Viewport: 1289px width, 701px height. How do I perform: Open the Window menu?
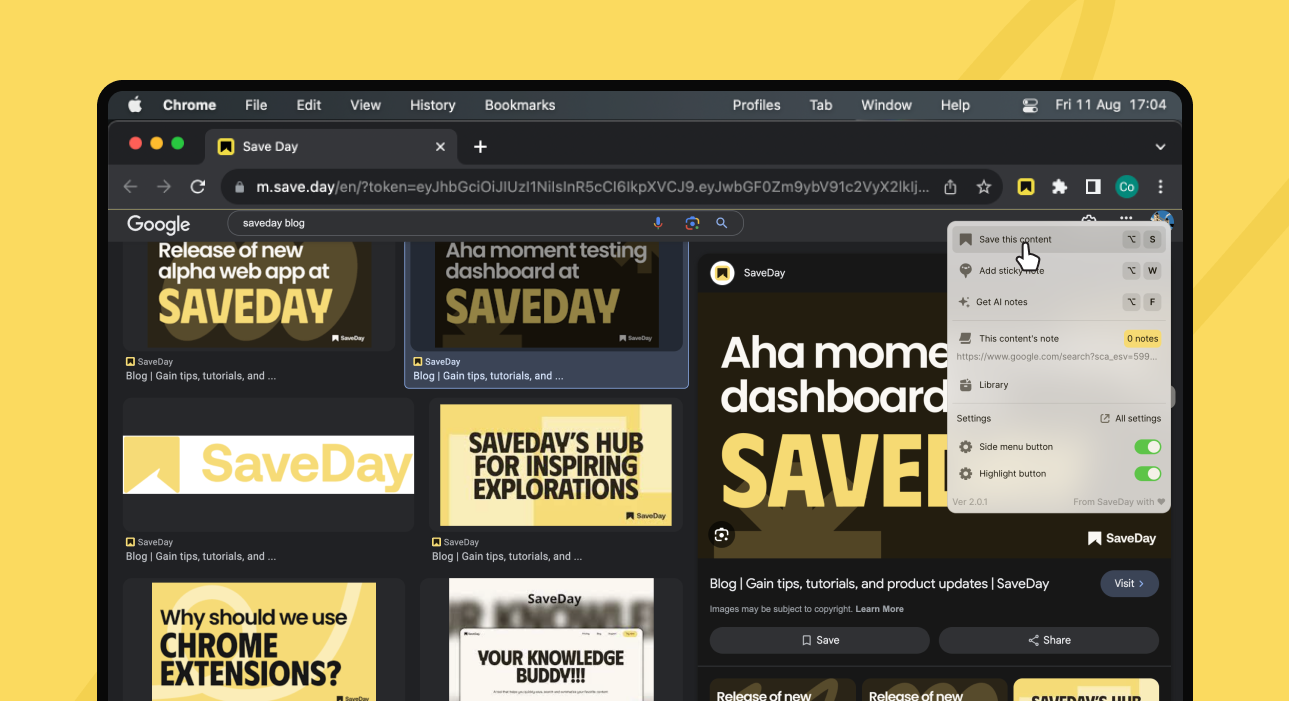coord(886,105)
